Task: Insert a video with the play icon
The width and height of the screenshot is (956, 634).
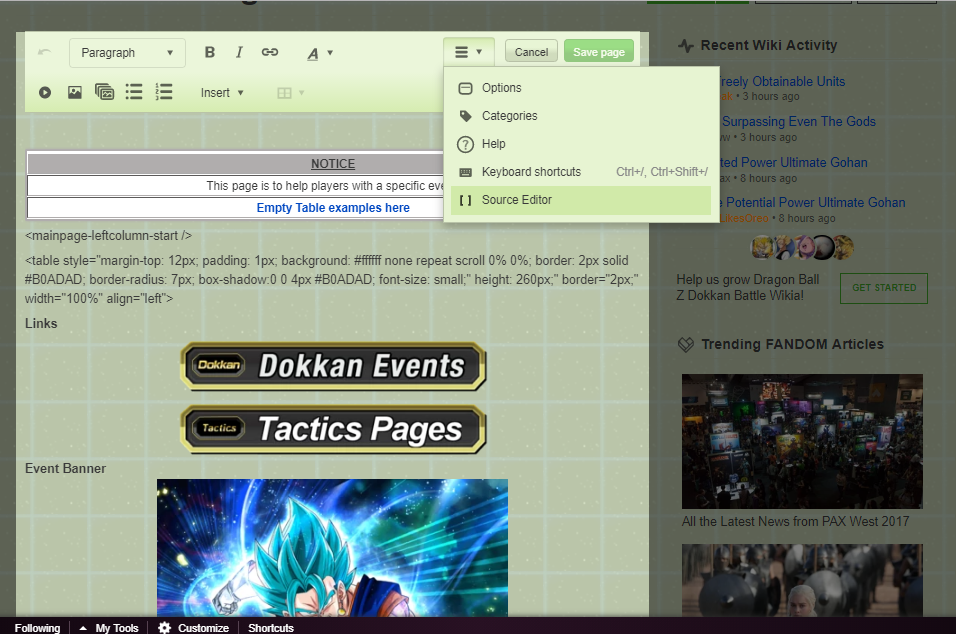Action: (x=45, y=93)
